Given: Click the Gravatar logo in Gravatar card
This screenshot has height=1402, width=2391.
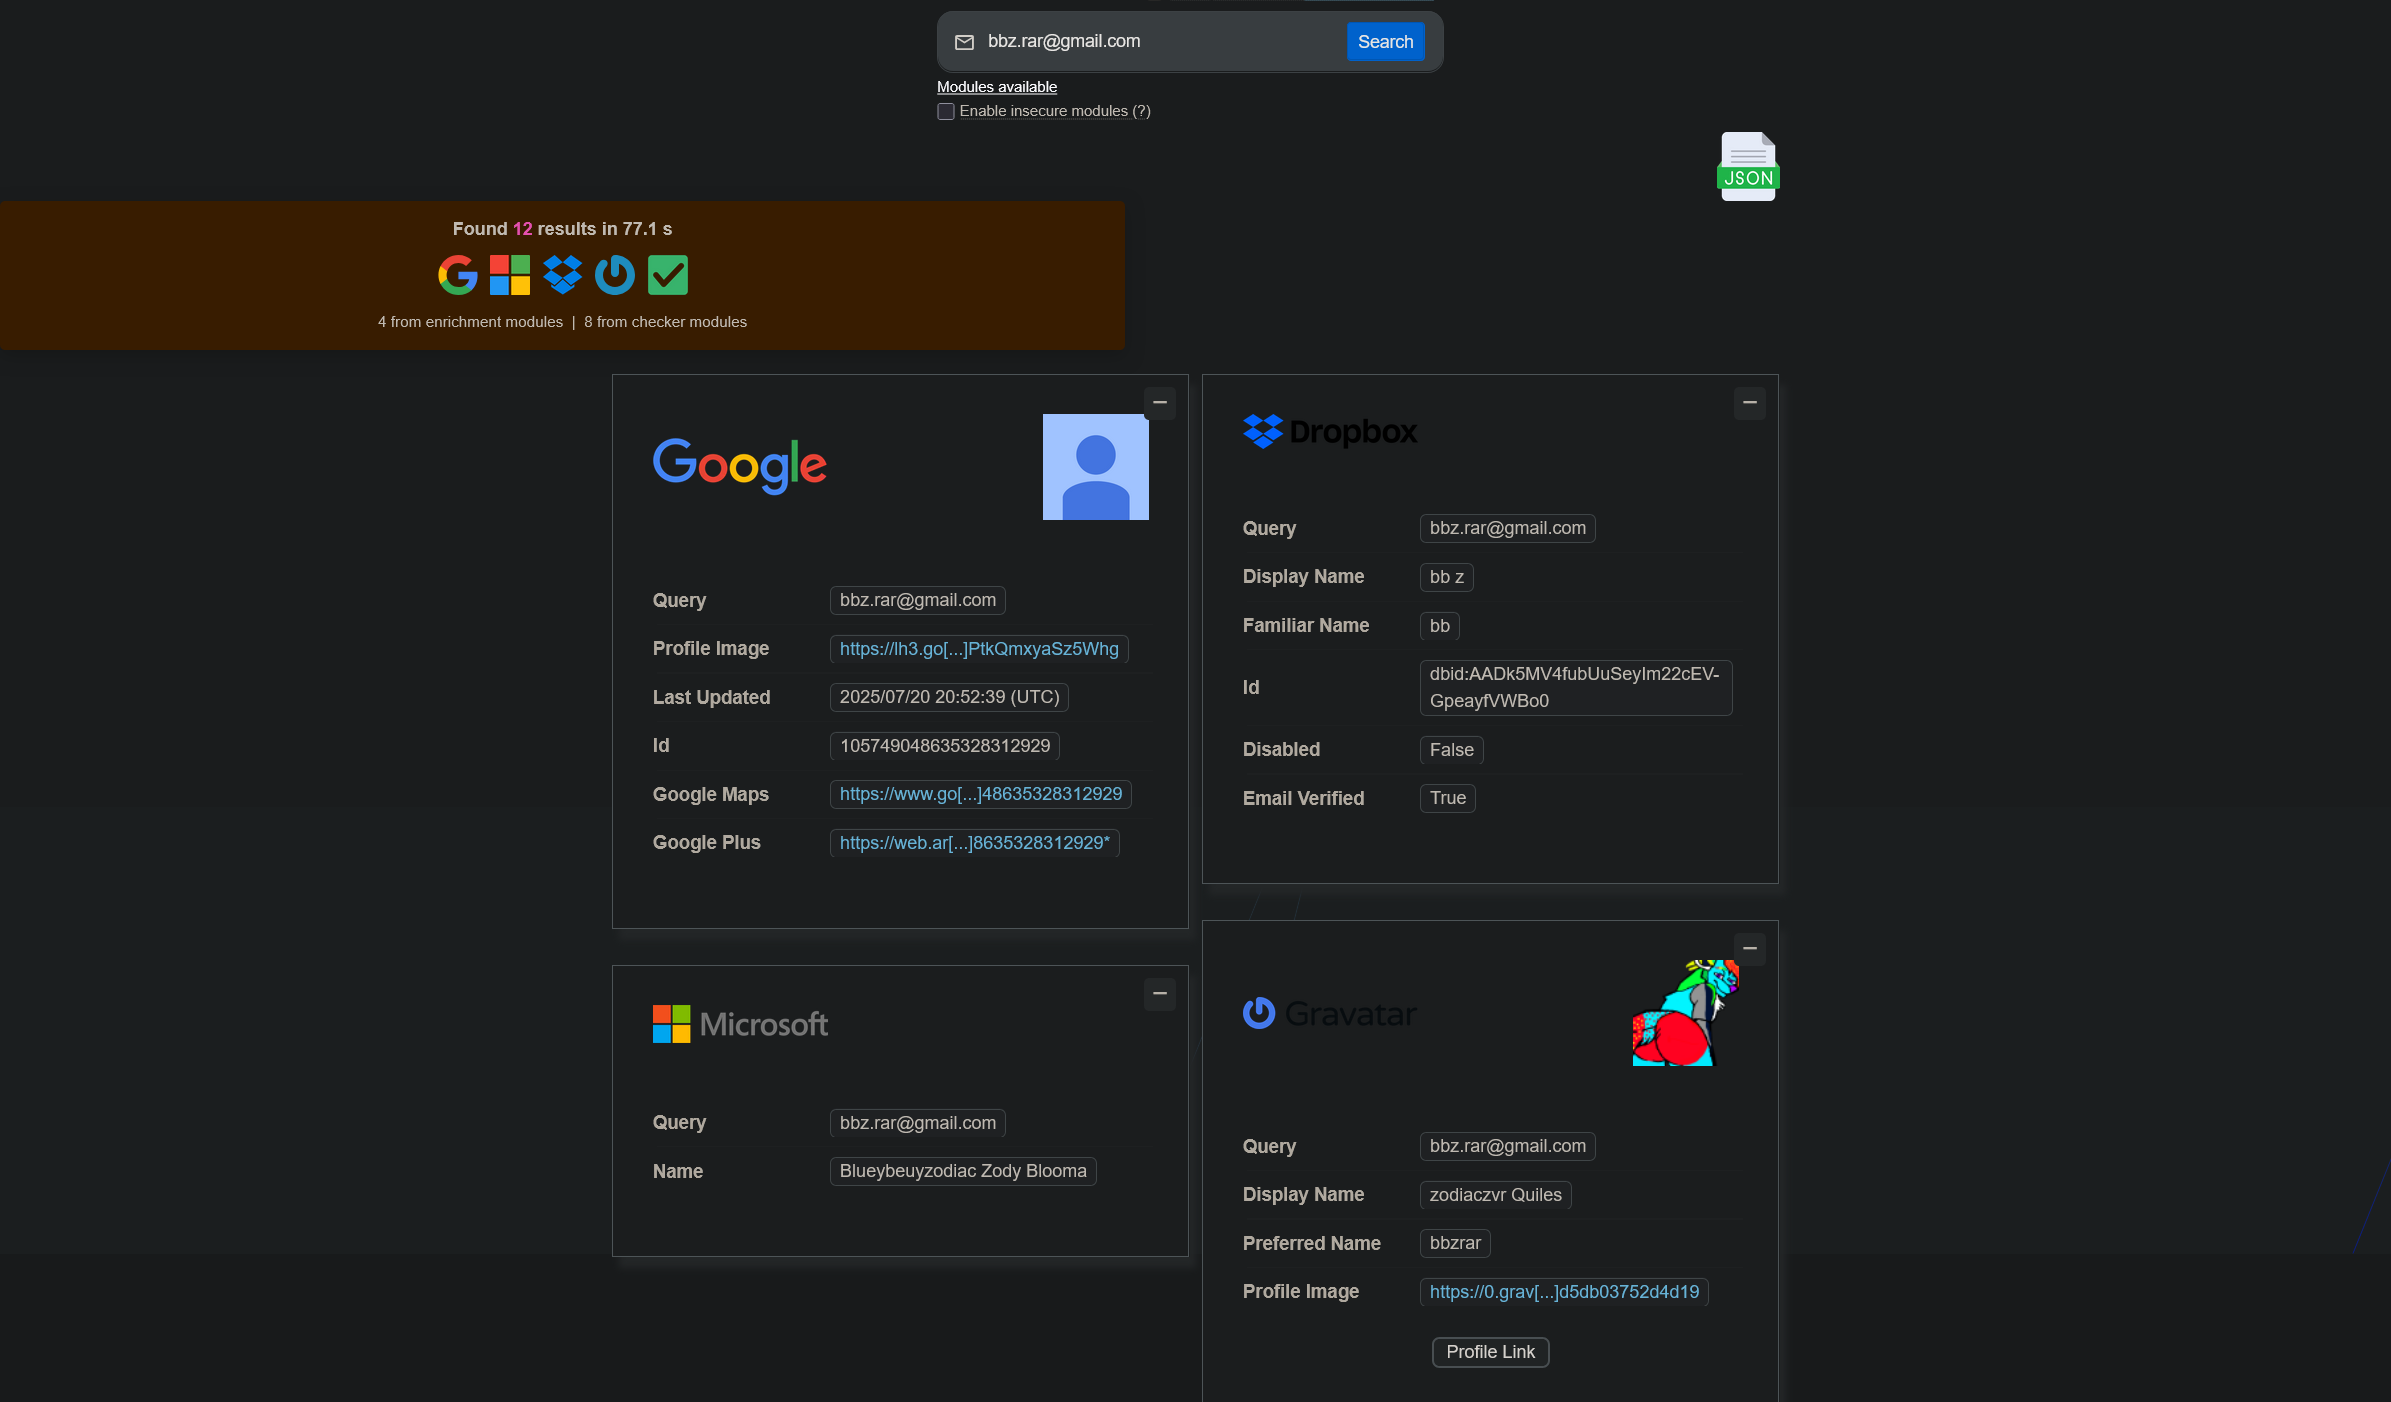Looking at the screenshot, I should pos(1330,1013).
